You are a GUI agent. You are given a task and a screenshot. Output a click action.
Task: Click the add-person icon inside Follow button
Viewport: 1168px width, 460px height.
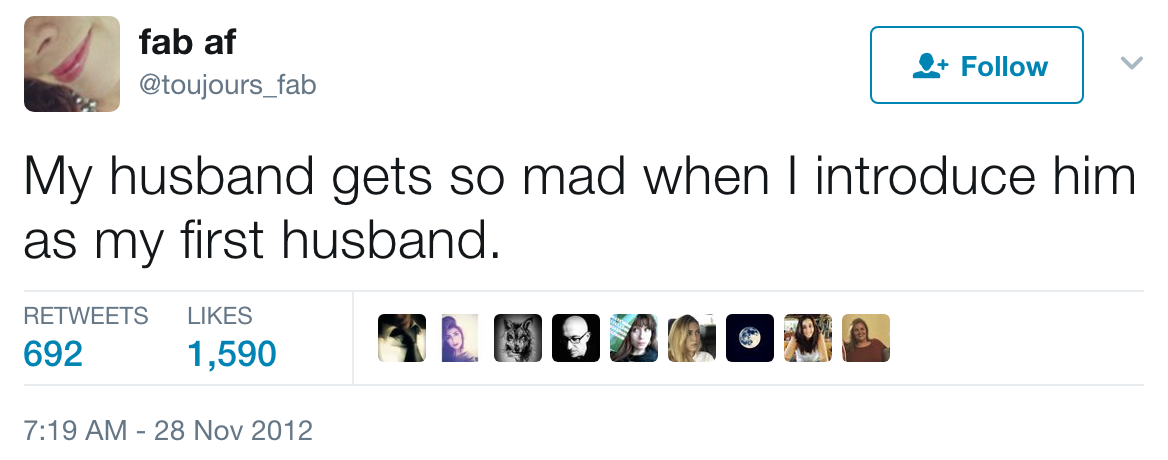click(929, 66)
